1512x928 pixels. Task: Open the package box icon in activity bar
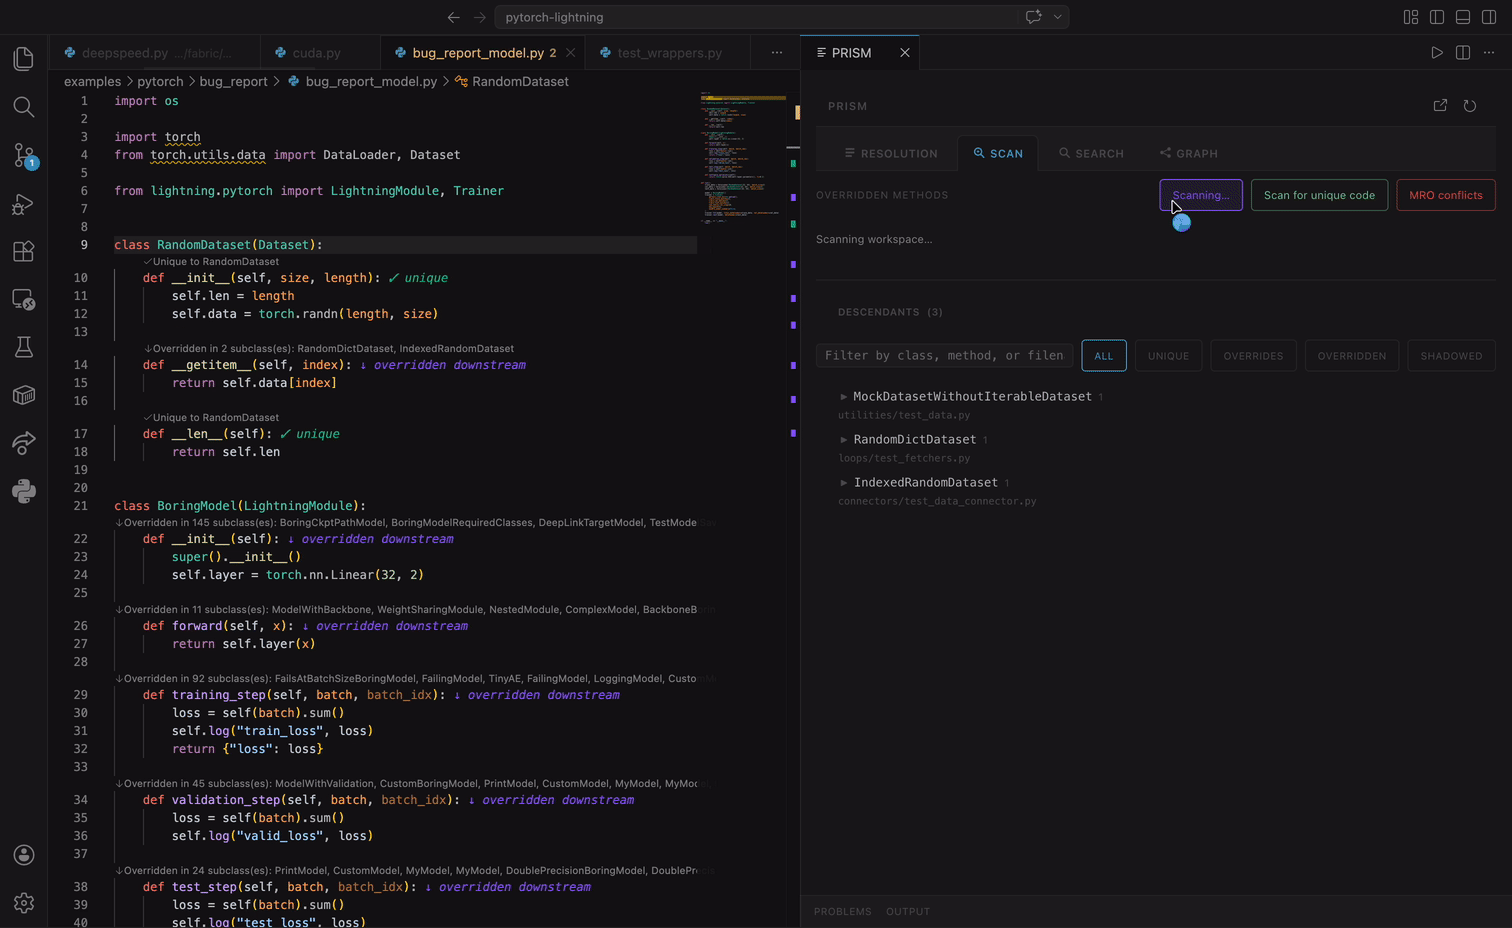[x=24, y=395]
